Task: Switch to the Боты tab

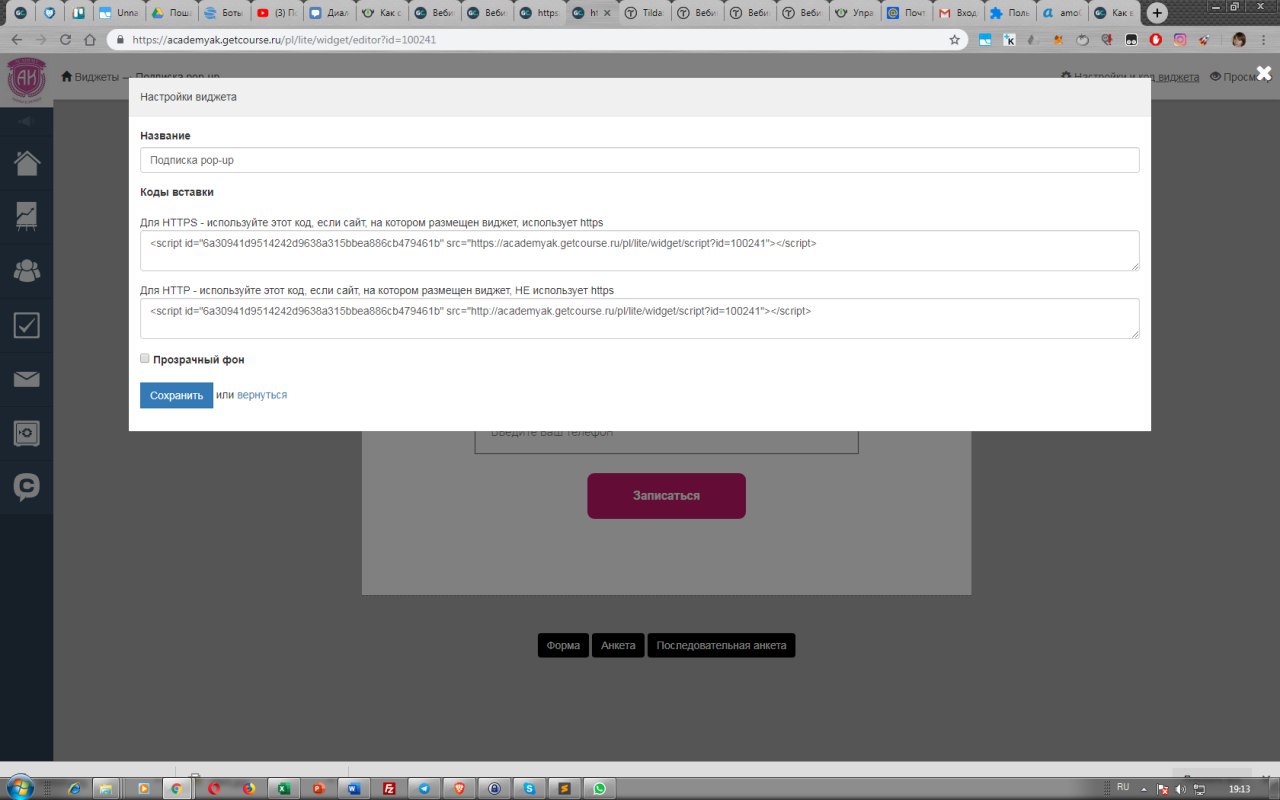Action: click(x=222, y=13)
